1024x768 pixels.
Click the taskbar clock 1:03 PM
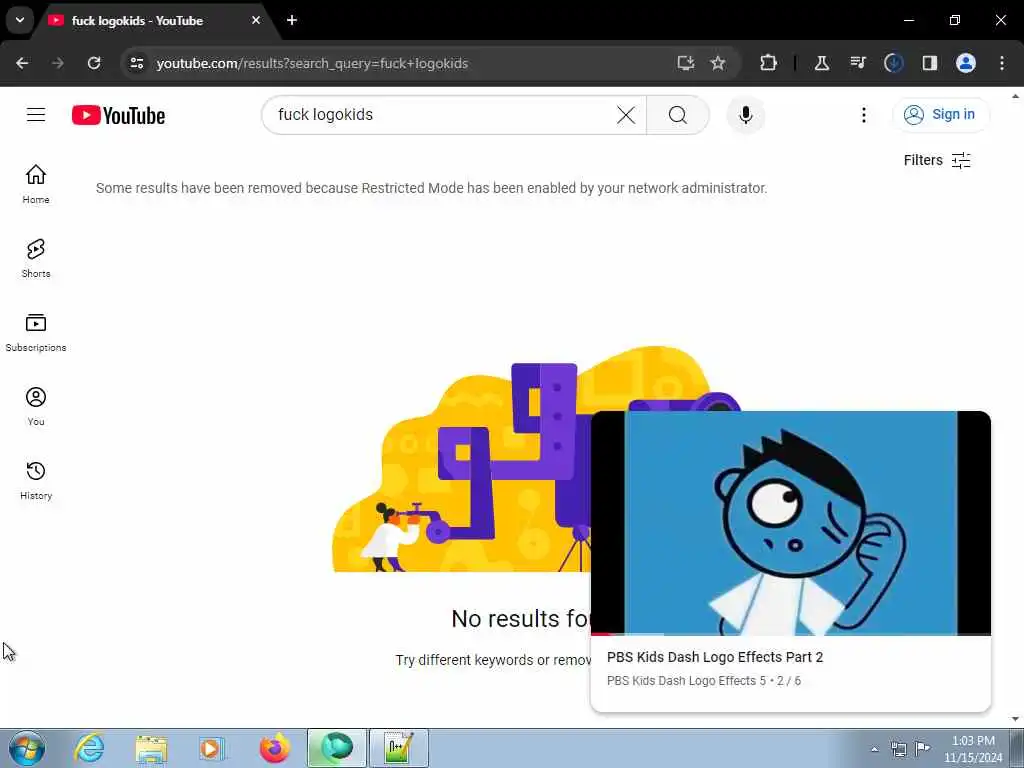coord(973,749)
